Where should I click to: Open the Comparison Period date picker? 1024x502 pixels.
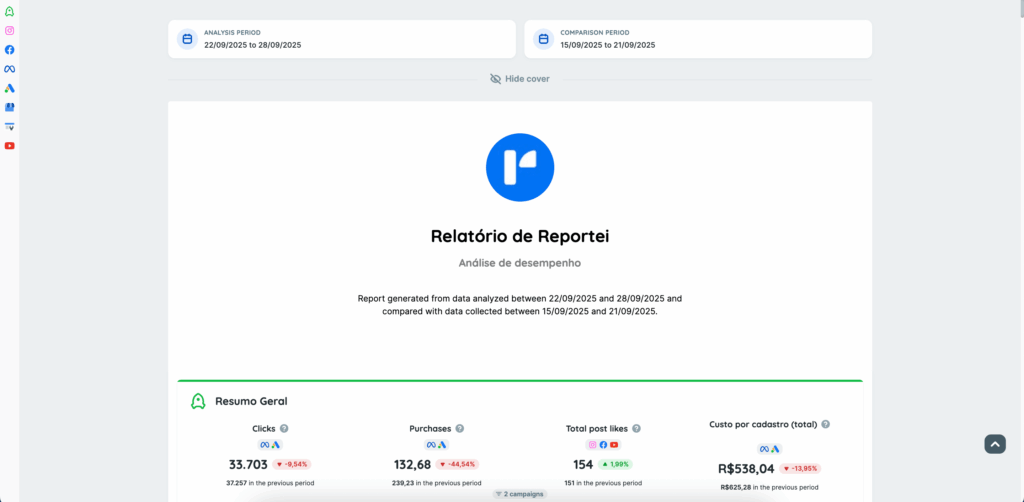[697, 39]
